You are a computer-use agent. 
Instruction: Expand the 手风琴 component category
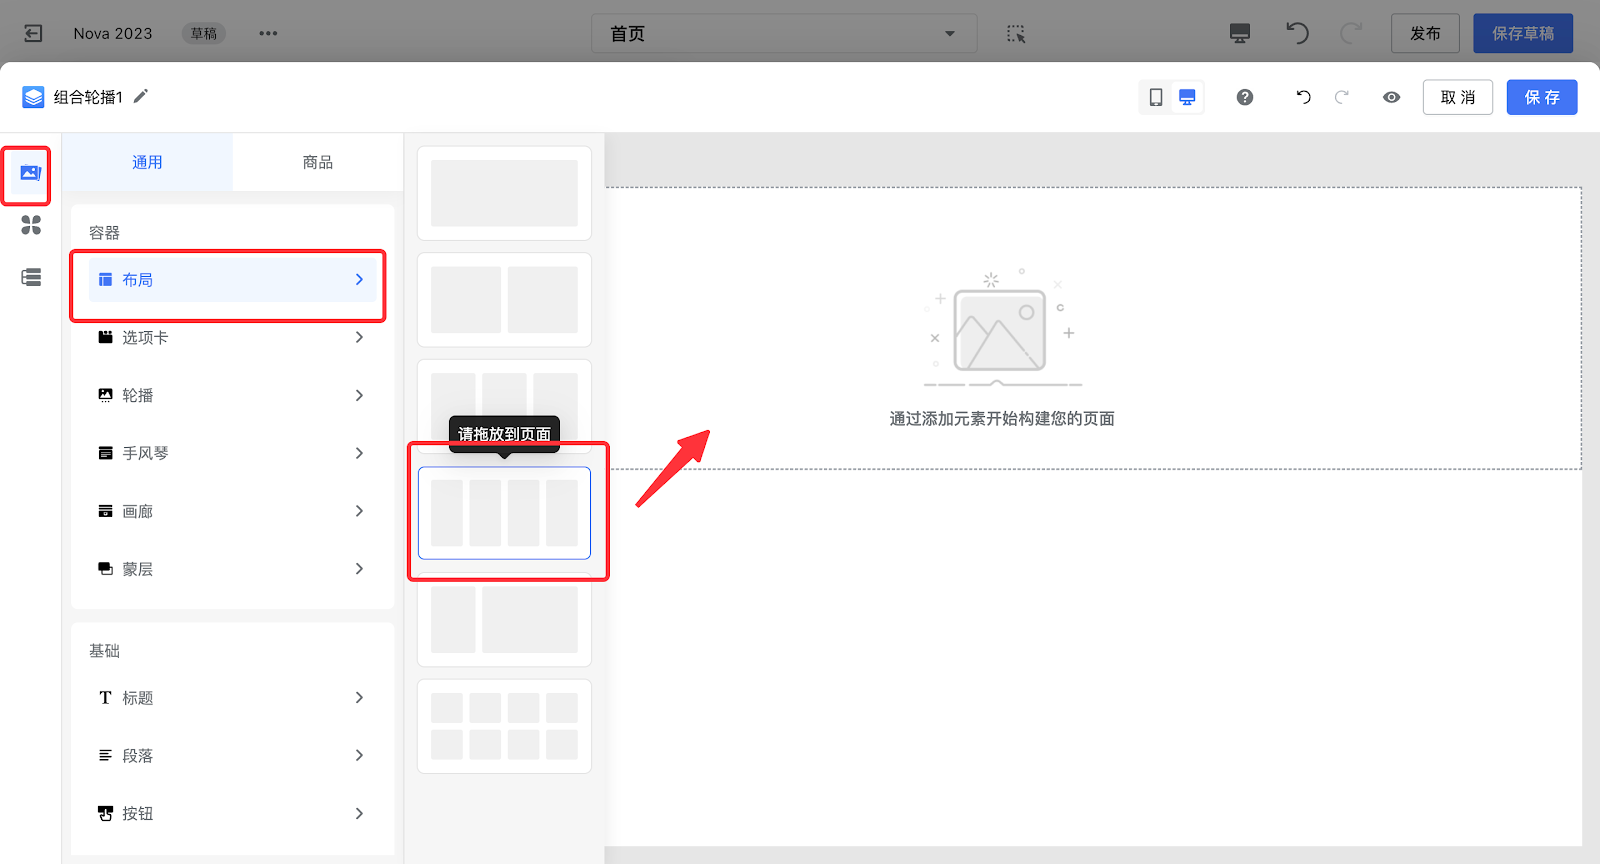232,453
